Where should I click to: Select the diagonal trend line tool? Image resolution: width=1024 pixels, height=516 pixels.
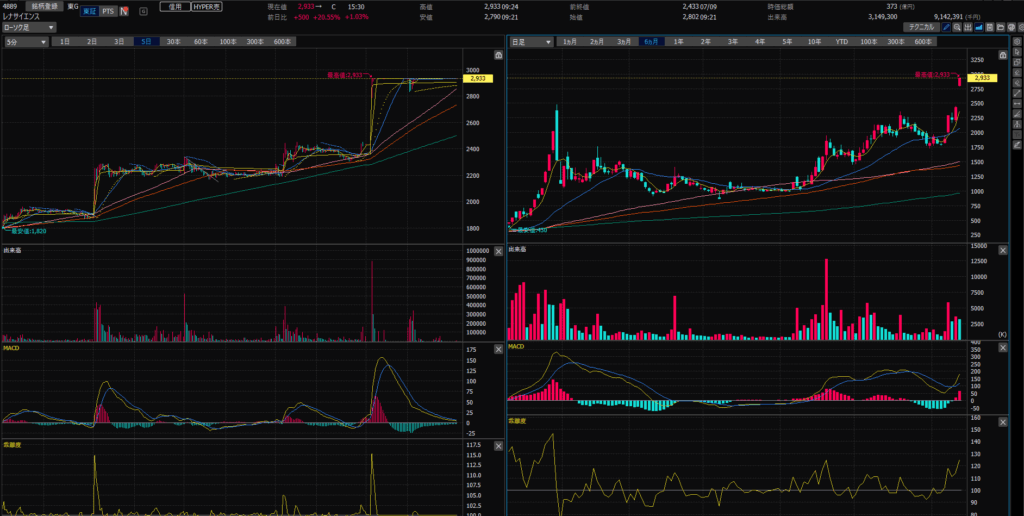coord(1017,93)
